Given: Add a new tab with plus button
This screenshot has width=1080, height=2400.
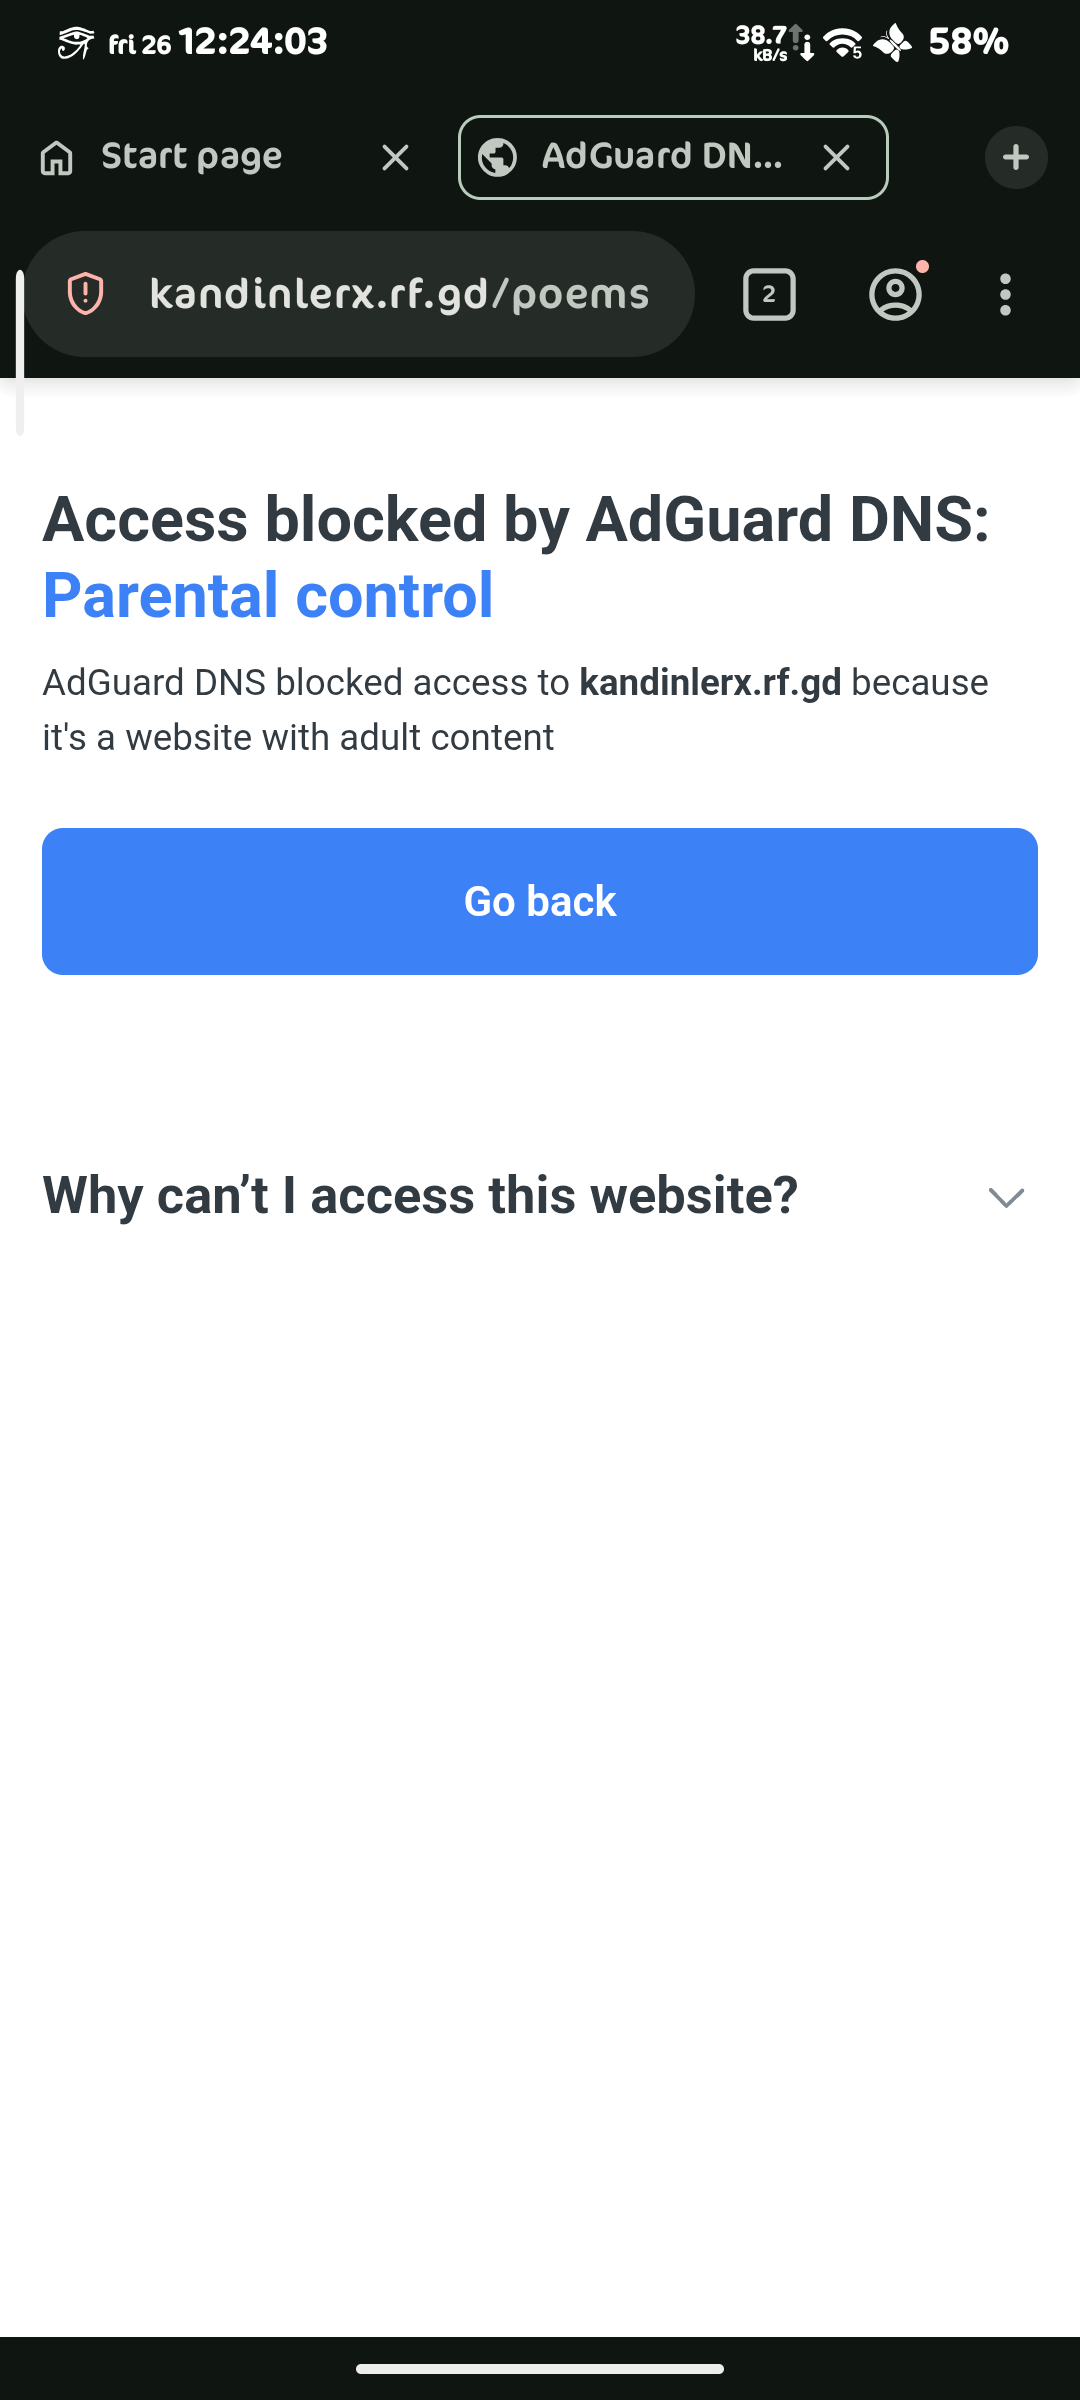Looking at the screenshot, I should coord(1016,157).
